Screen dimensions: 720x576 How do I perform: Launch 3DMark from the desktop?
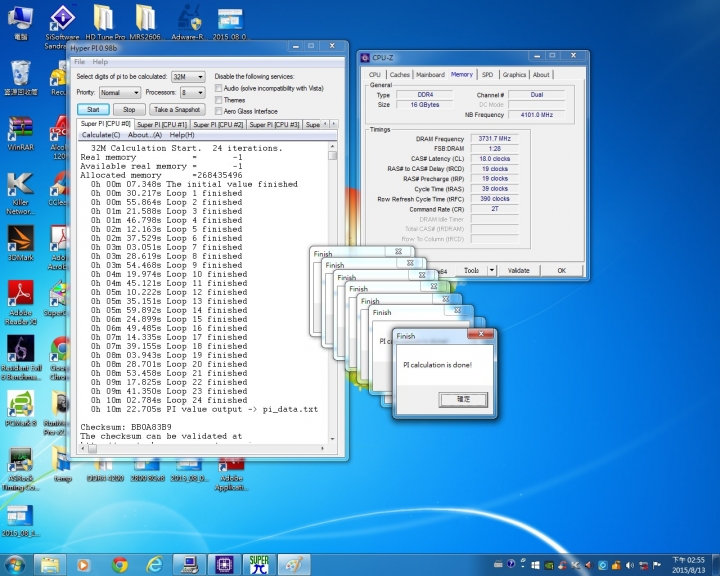[21, 243]
